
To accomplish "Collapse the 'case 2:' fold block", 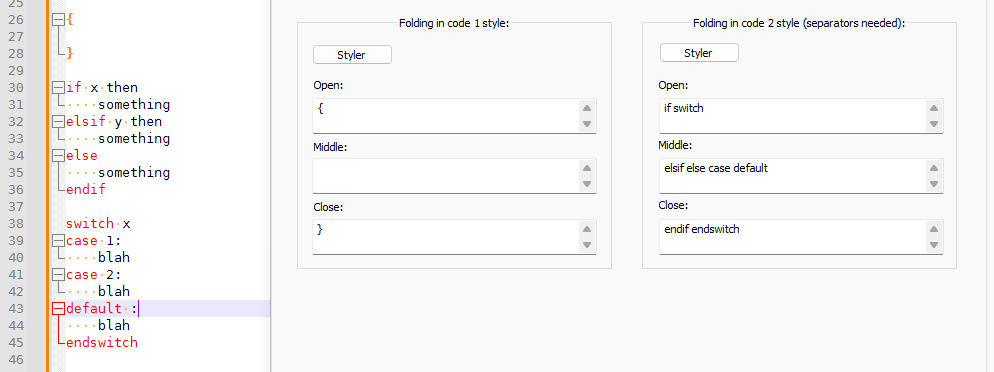I will point(59,274).
